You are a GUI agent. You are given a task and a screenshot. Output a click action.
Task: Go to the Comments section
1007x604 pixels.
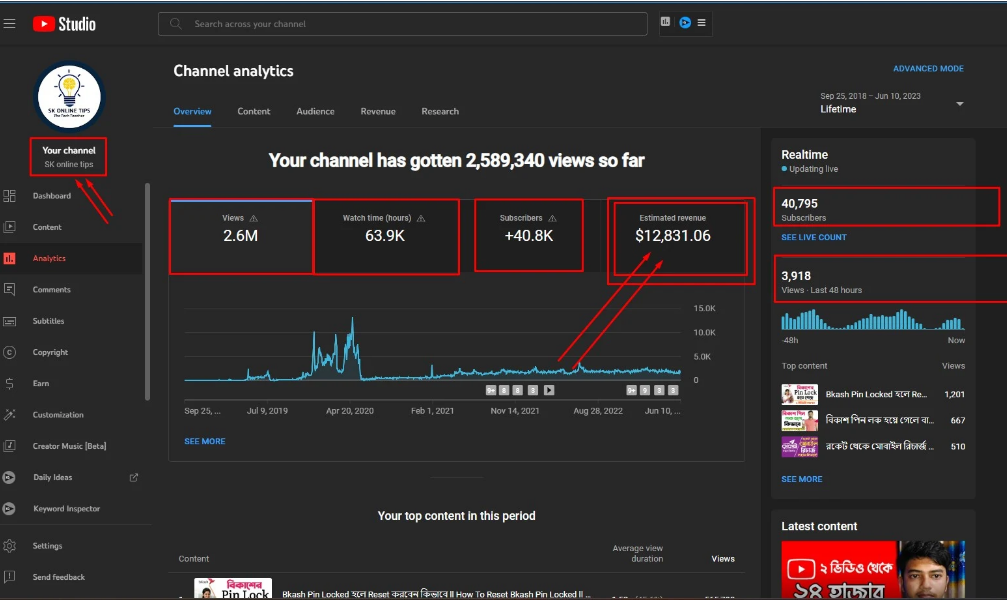point(51,290)
